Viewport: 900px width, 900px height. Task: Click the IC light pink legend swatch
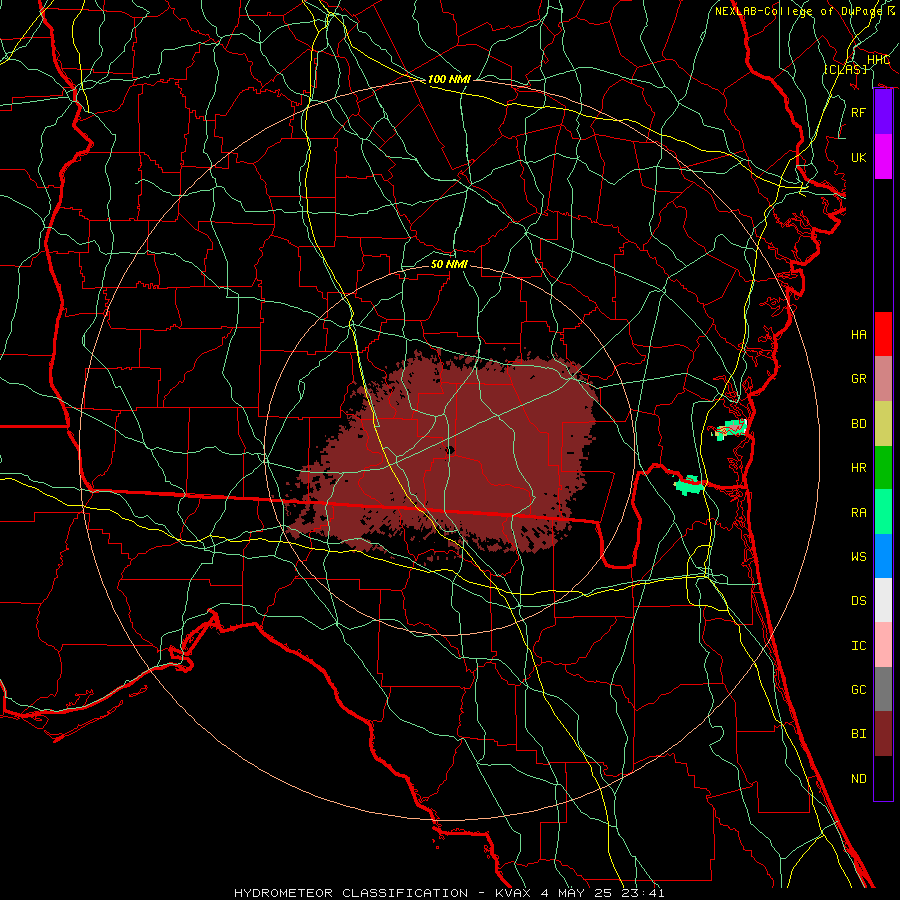pyautogui.click(x=883, y=645)
